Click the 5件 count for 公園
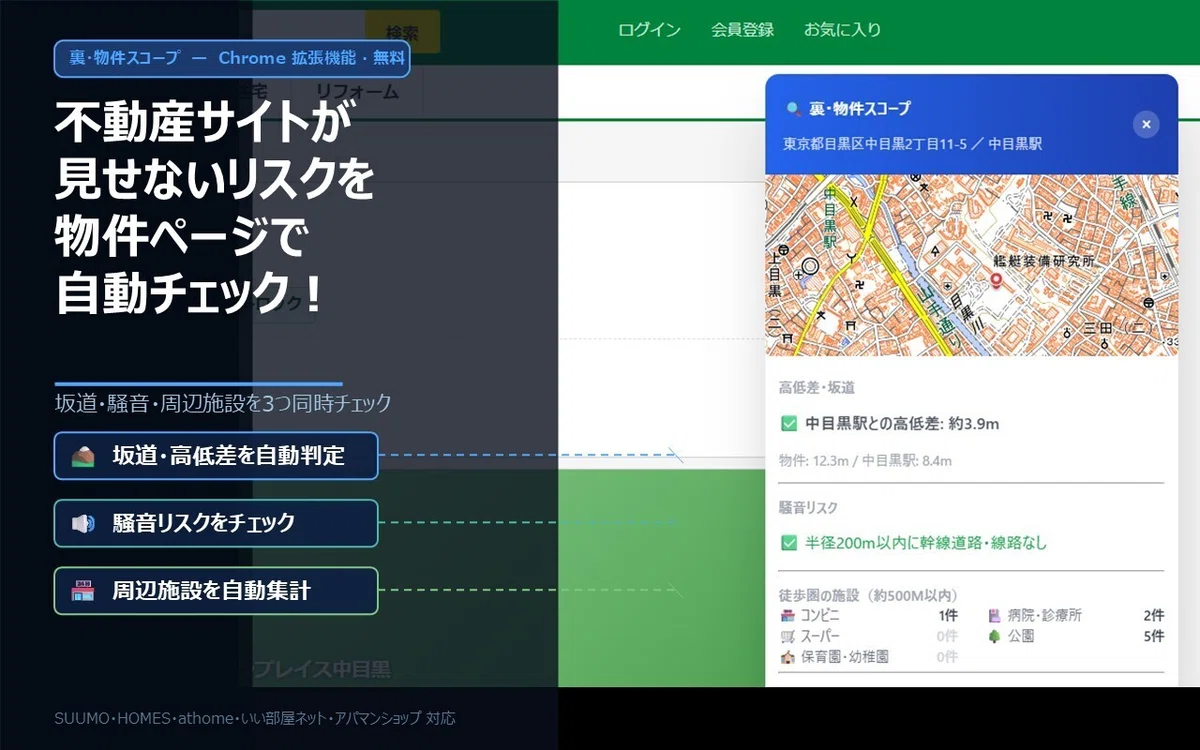 1154,636
